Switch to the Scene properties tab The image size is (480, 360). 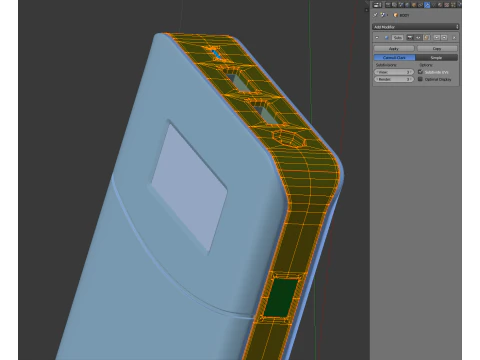[x=401, y=5]
